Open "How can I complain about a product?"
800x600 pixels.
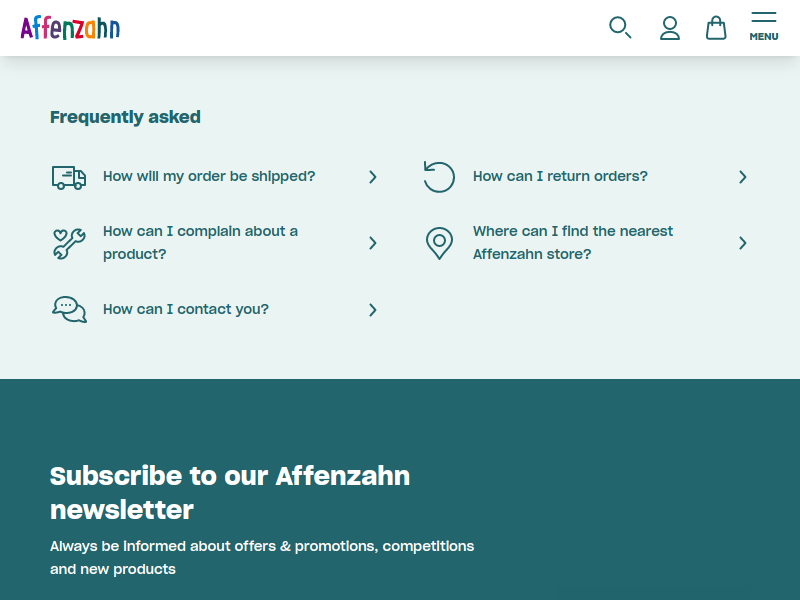[200, 243]
